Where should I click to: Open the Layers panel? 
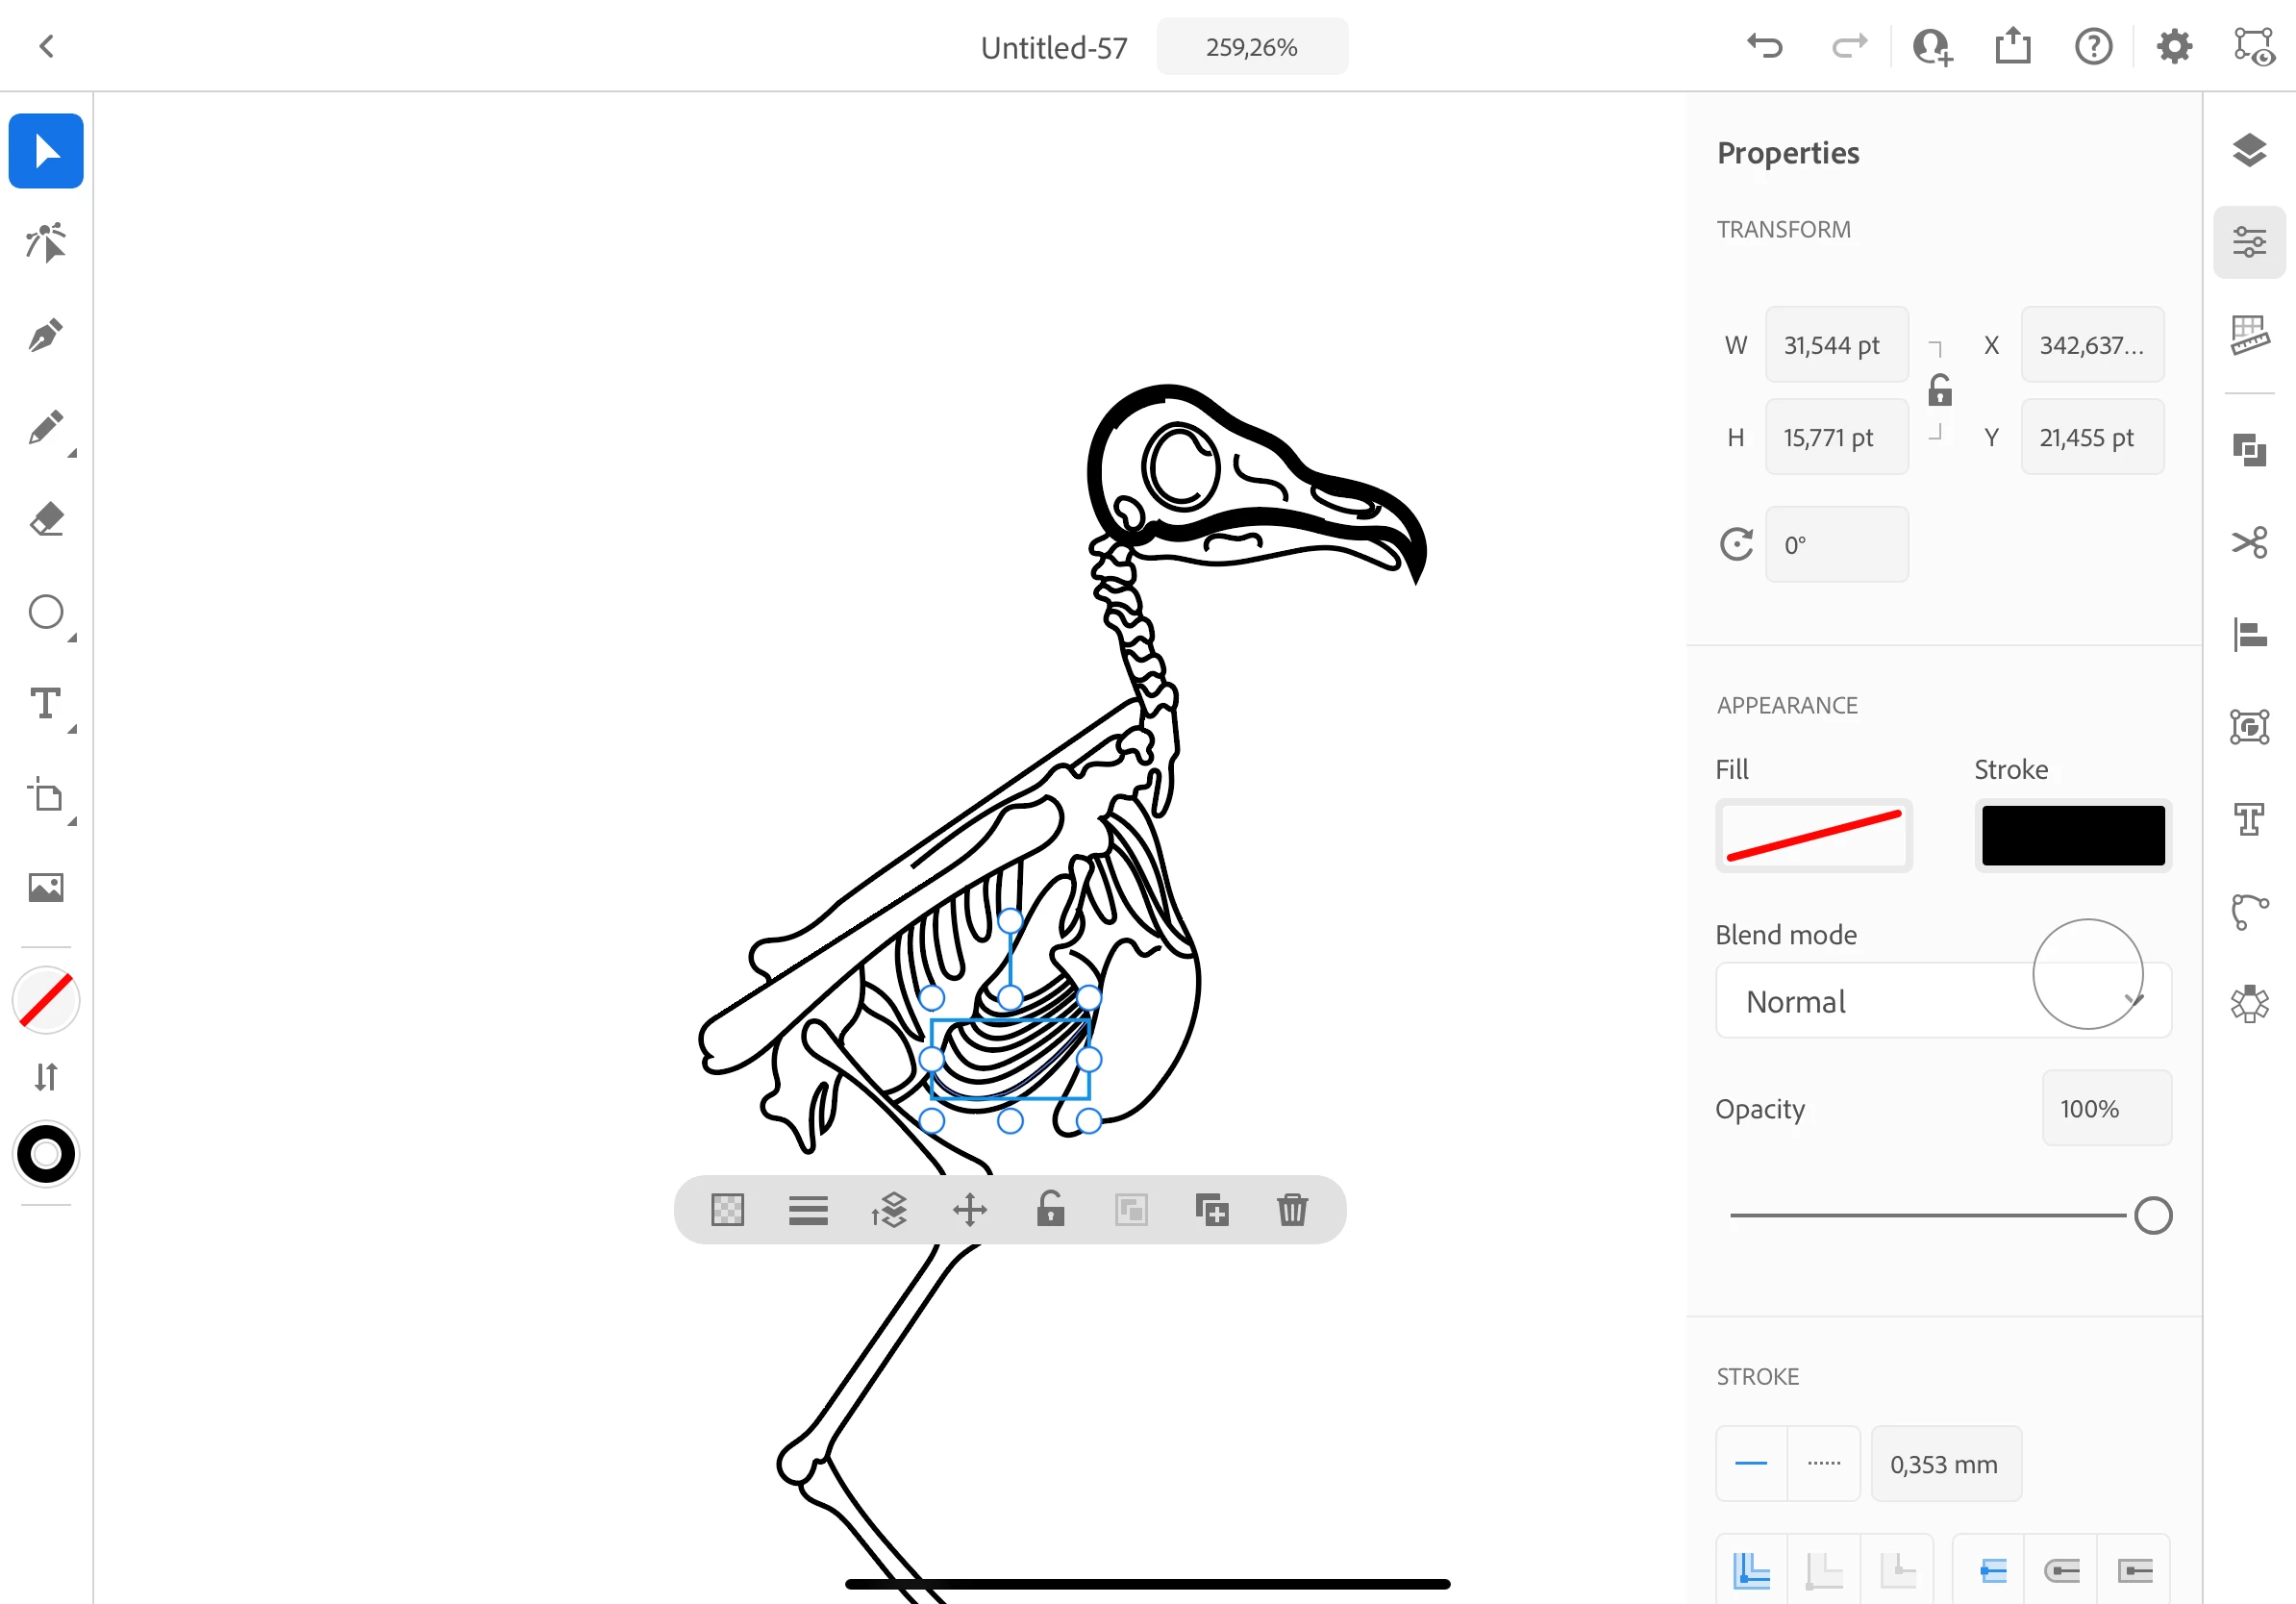click(x=2249, y=151)
